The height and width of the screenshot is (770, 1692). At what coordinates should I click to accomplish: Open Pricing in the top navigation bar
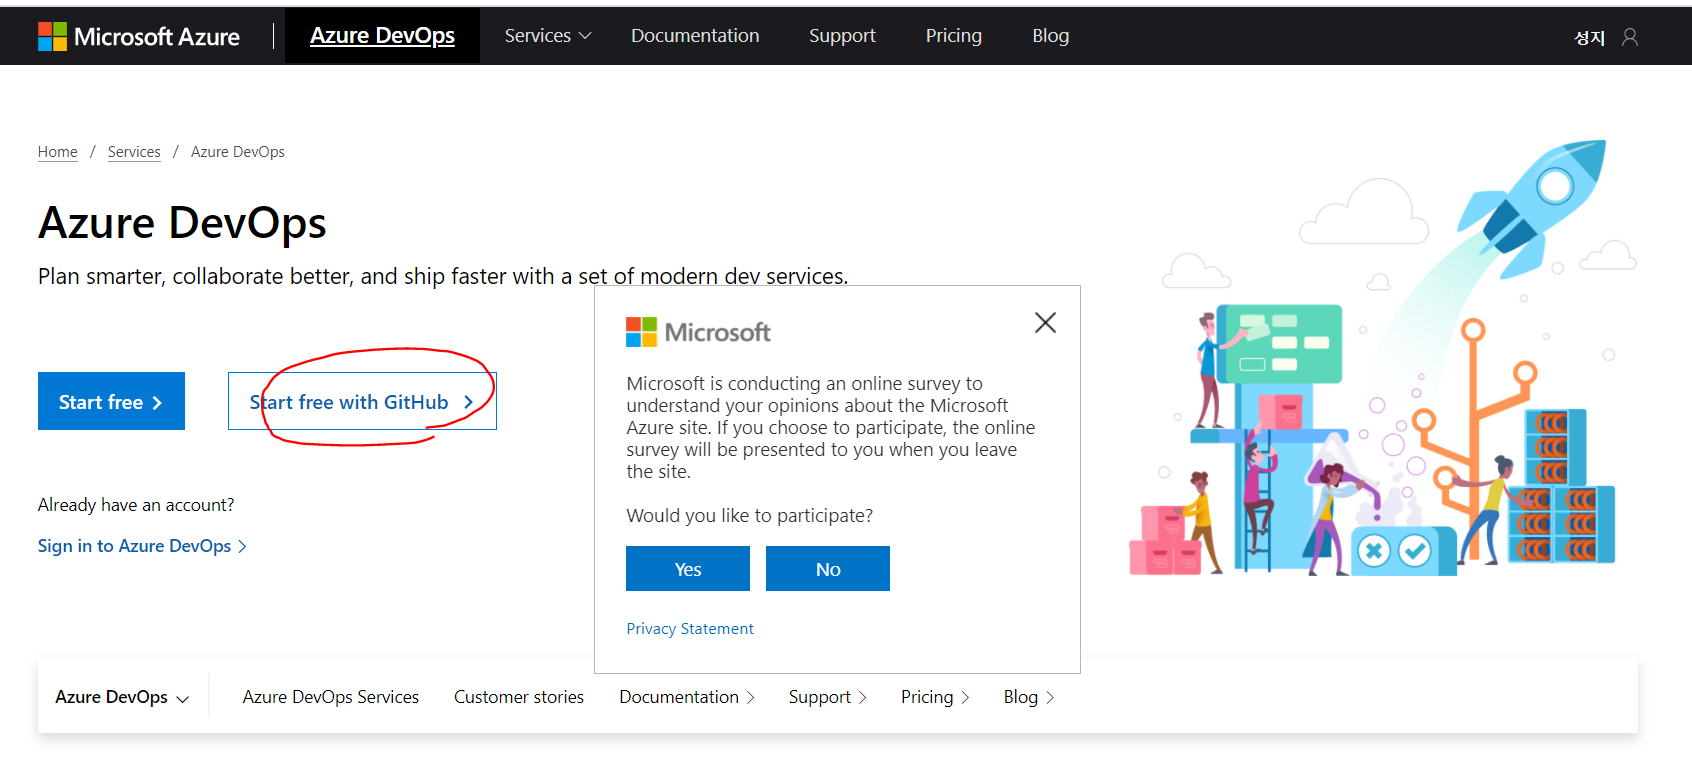point(954,36)
